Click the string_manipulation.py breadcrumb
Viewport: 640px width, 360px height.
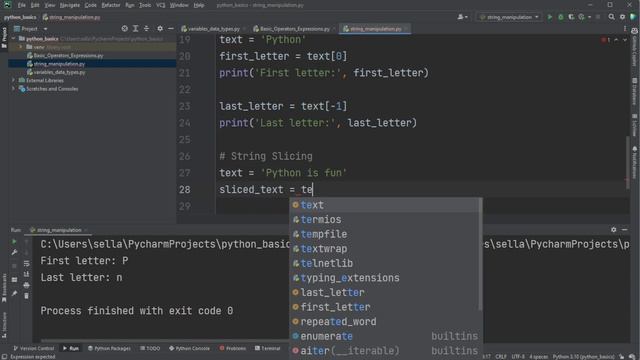click(x=71, y=17)
